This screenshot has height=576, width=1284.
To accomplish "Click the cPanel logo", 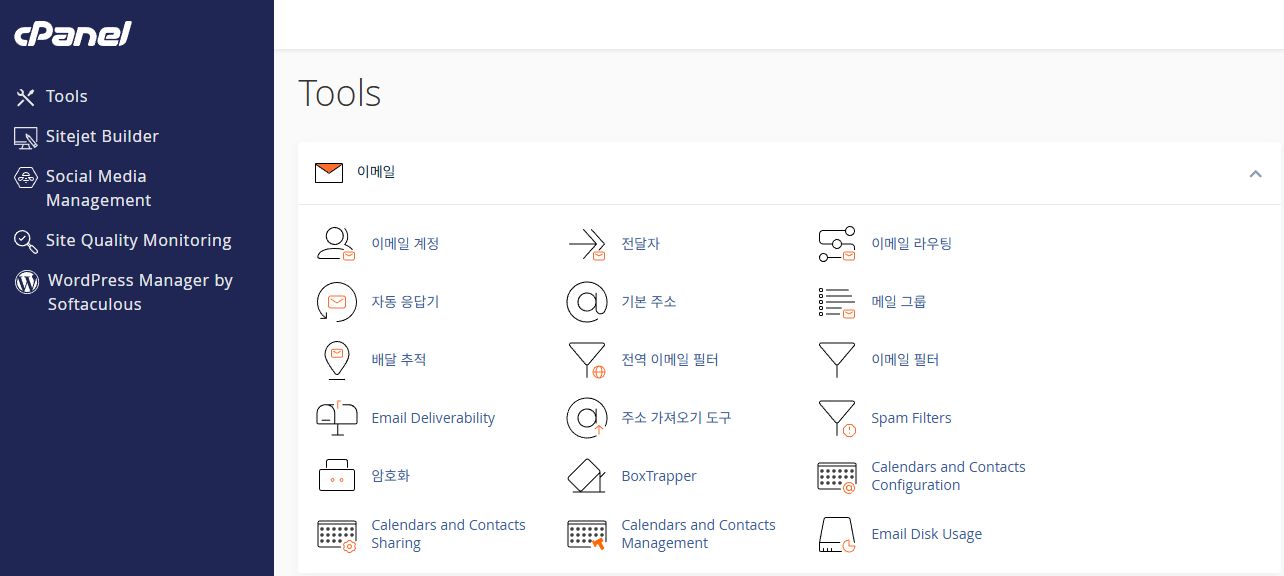I will coord(73,34).
